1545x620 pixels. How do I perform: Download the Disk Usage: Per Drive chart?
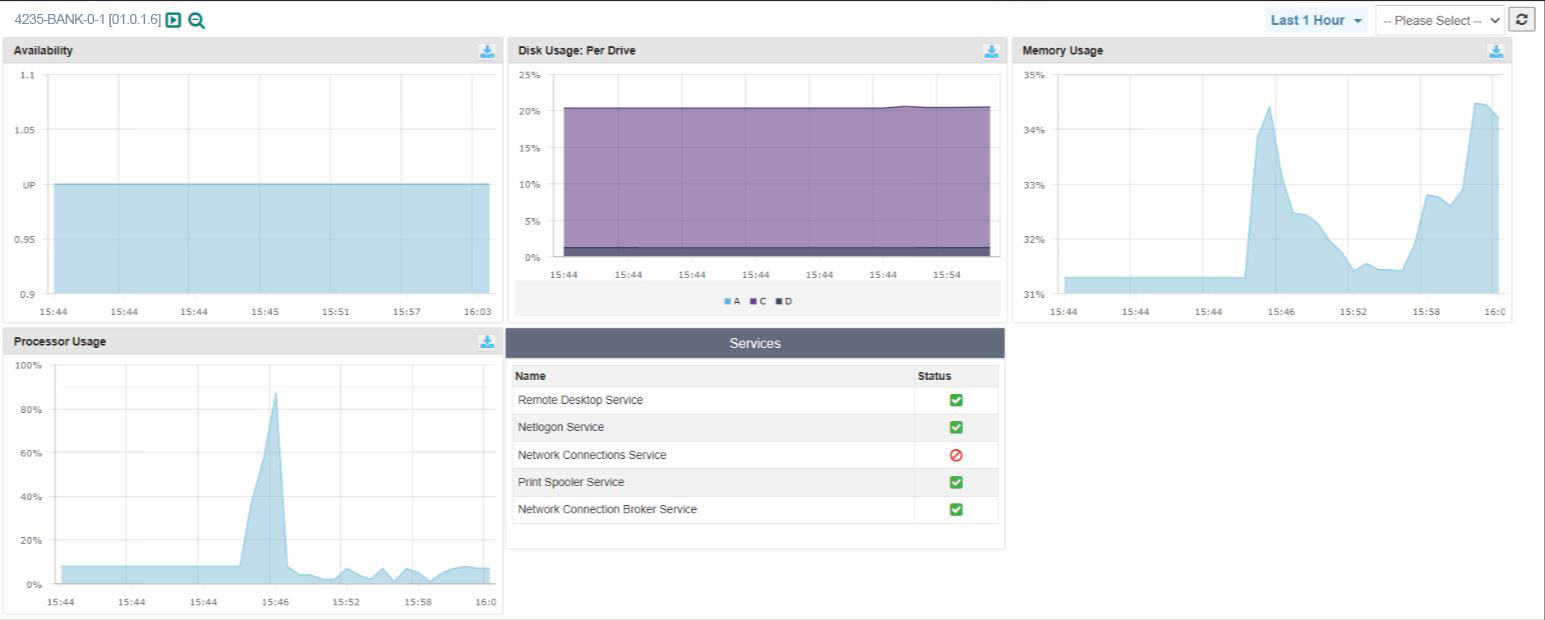[991, 51]
